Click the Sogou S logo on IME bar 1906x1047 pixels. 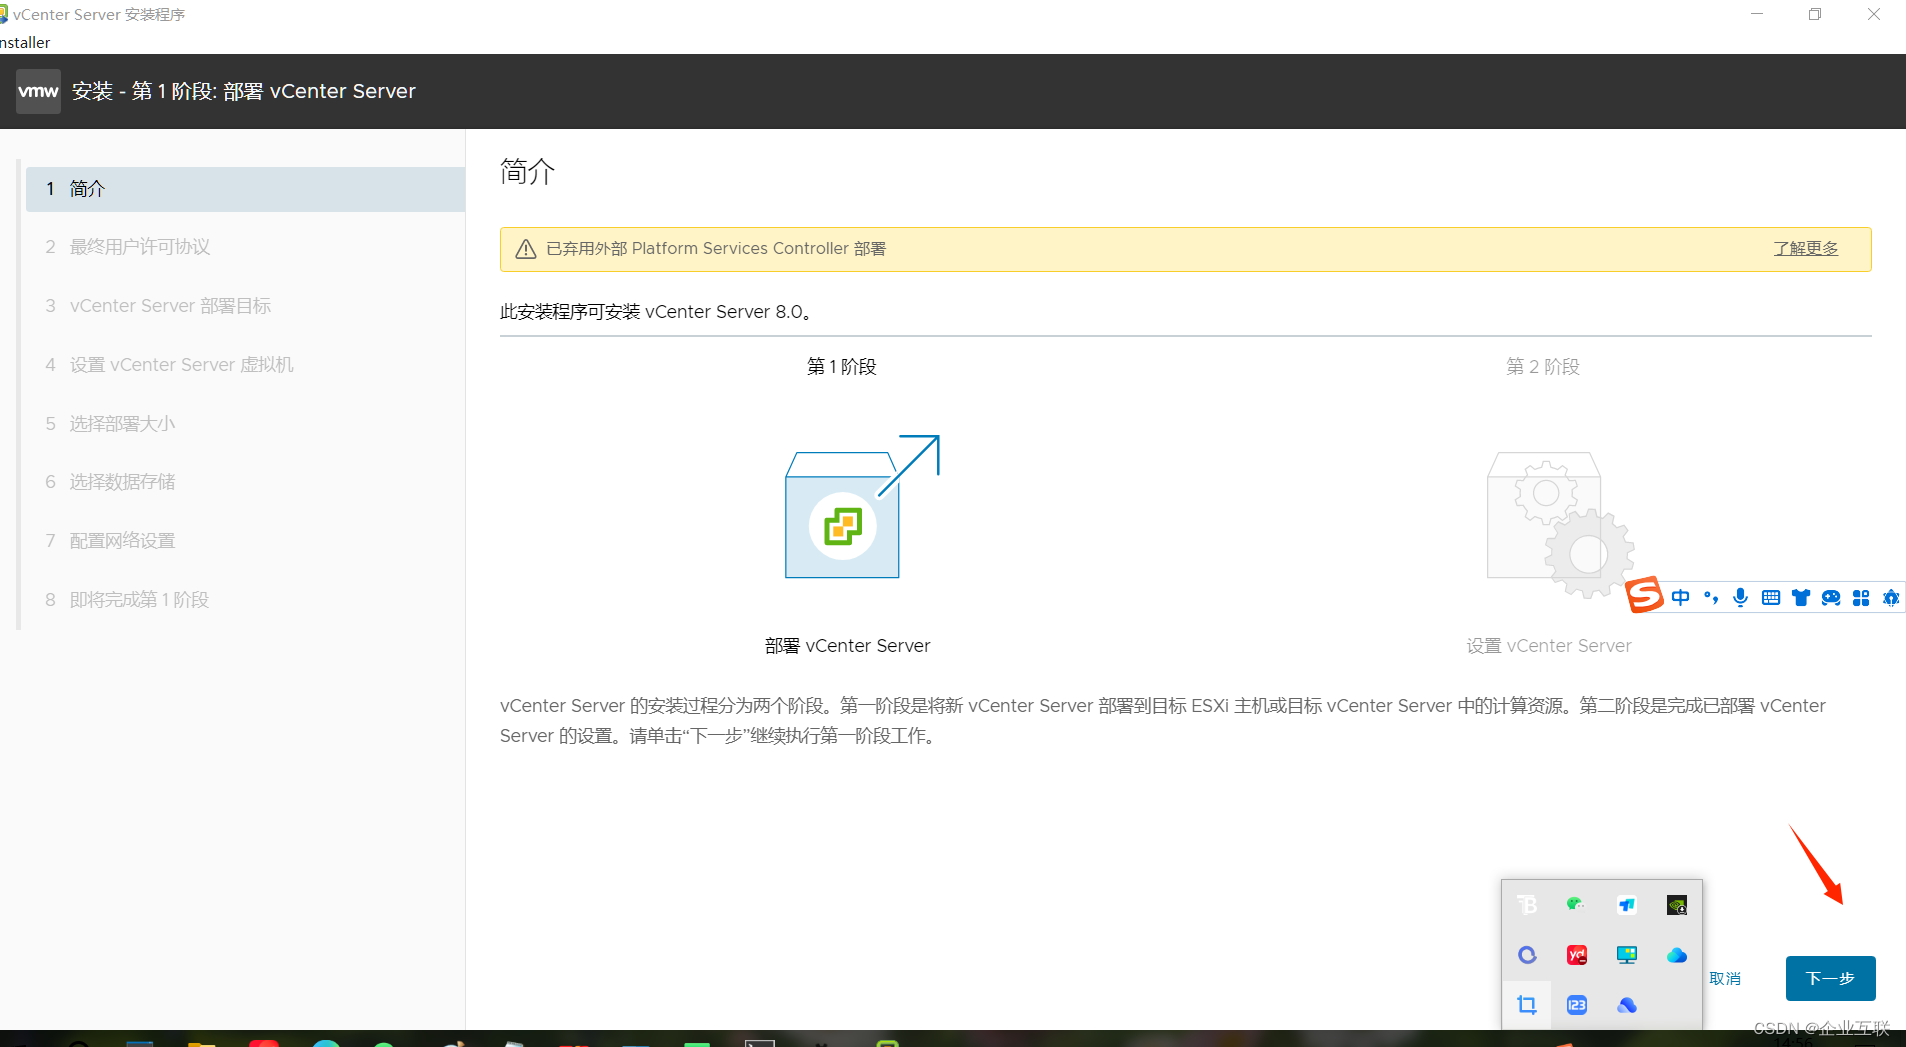1644,595
